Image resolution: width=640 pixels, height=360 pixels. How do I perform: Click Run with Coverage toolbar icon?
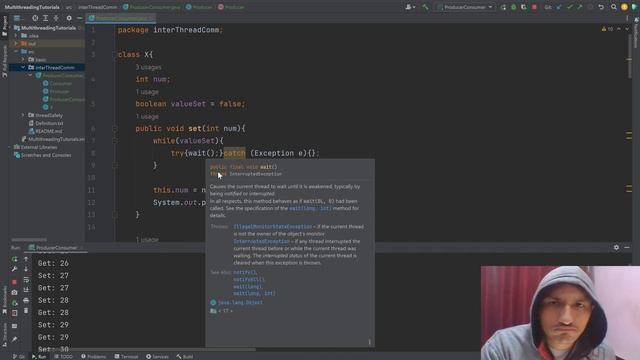pyautogui.click(x=524, y=7)
